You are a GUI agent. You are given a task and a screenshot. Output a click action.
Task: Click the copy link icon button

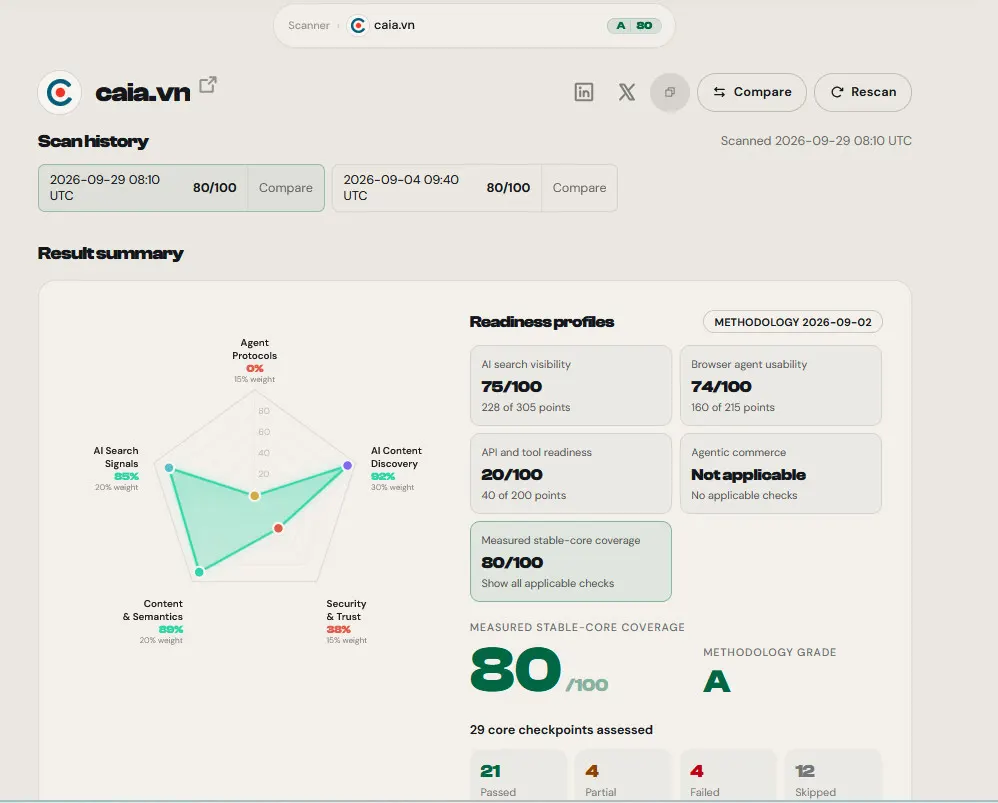pos(670,92)
